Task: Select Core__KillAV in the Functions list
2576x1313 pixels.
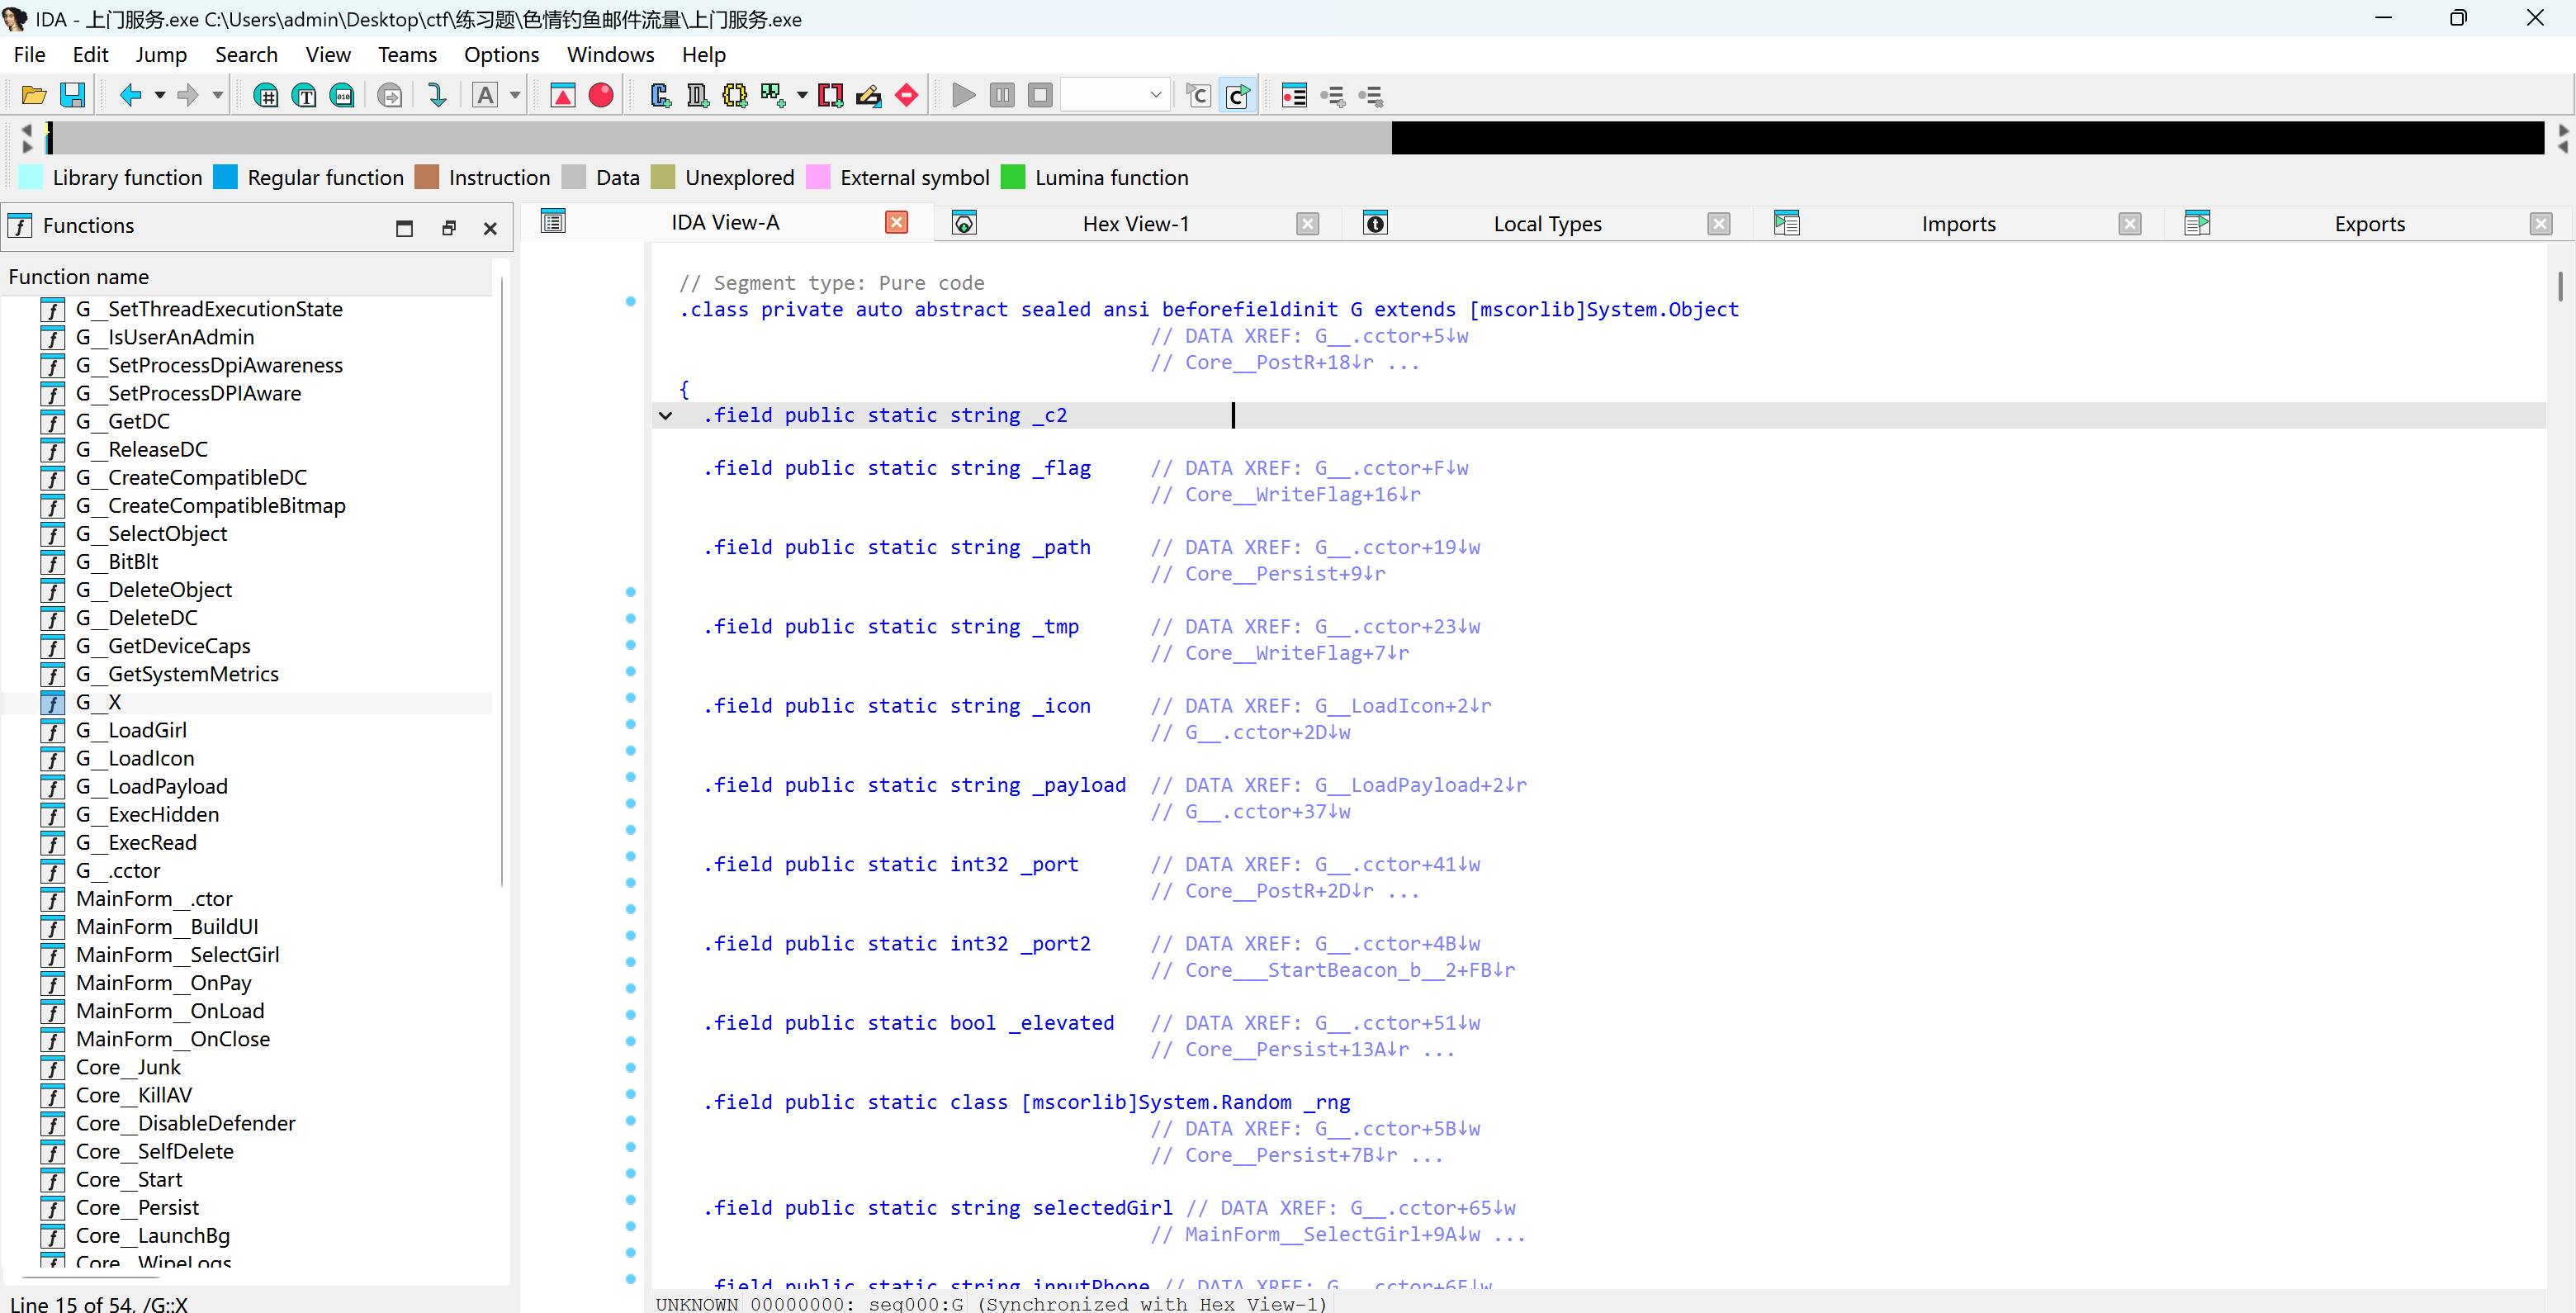Action: [133, 1096]
